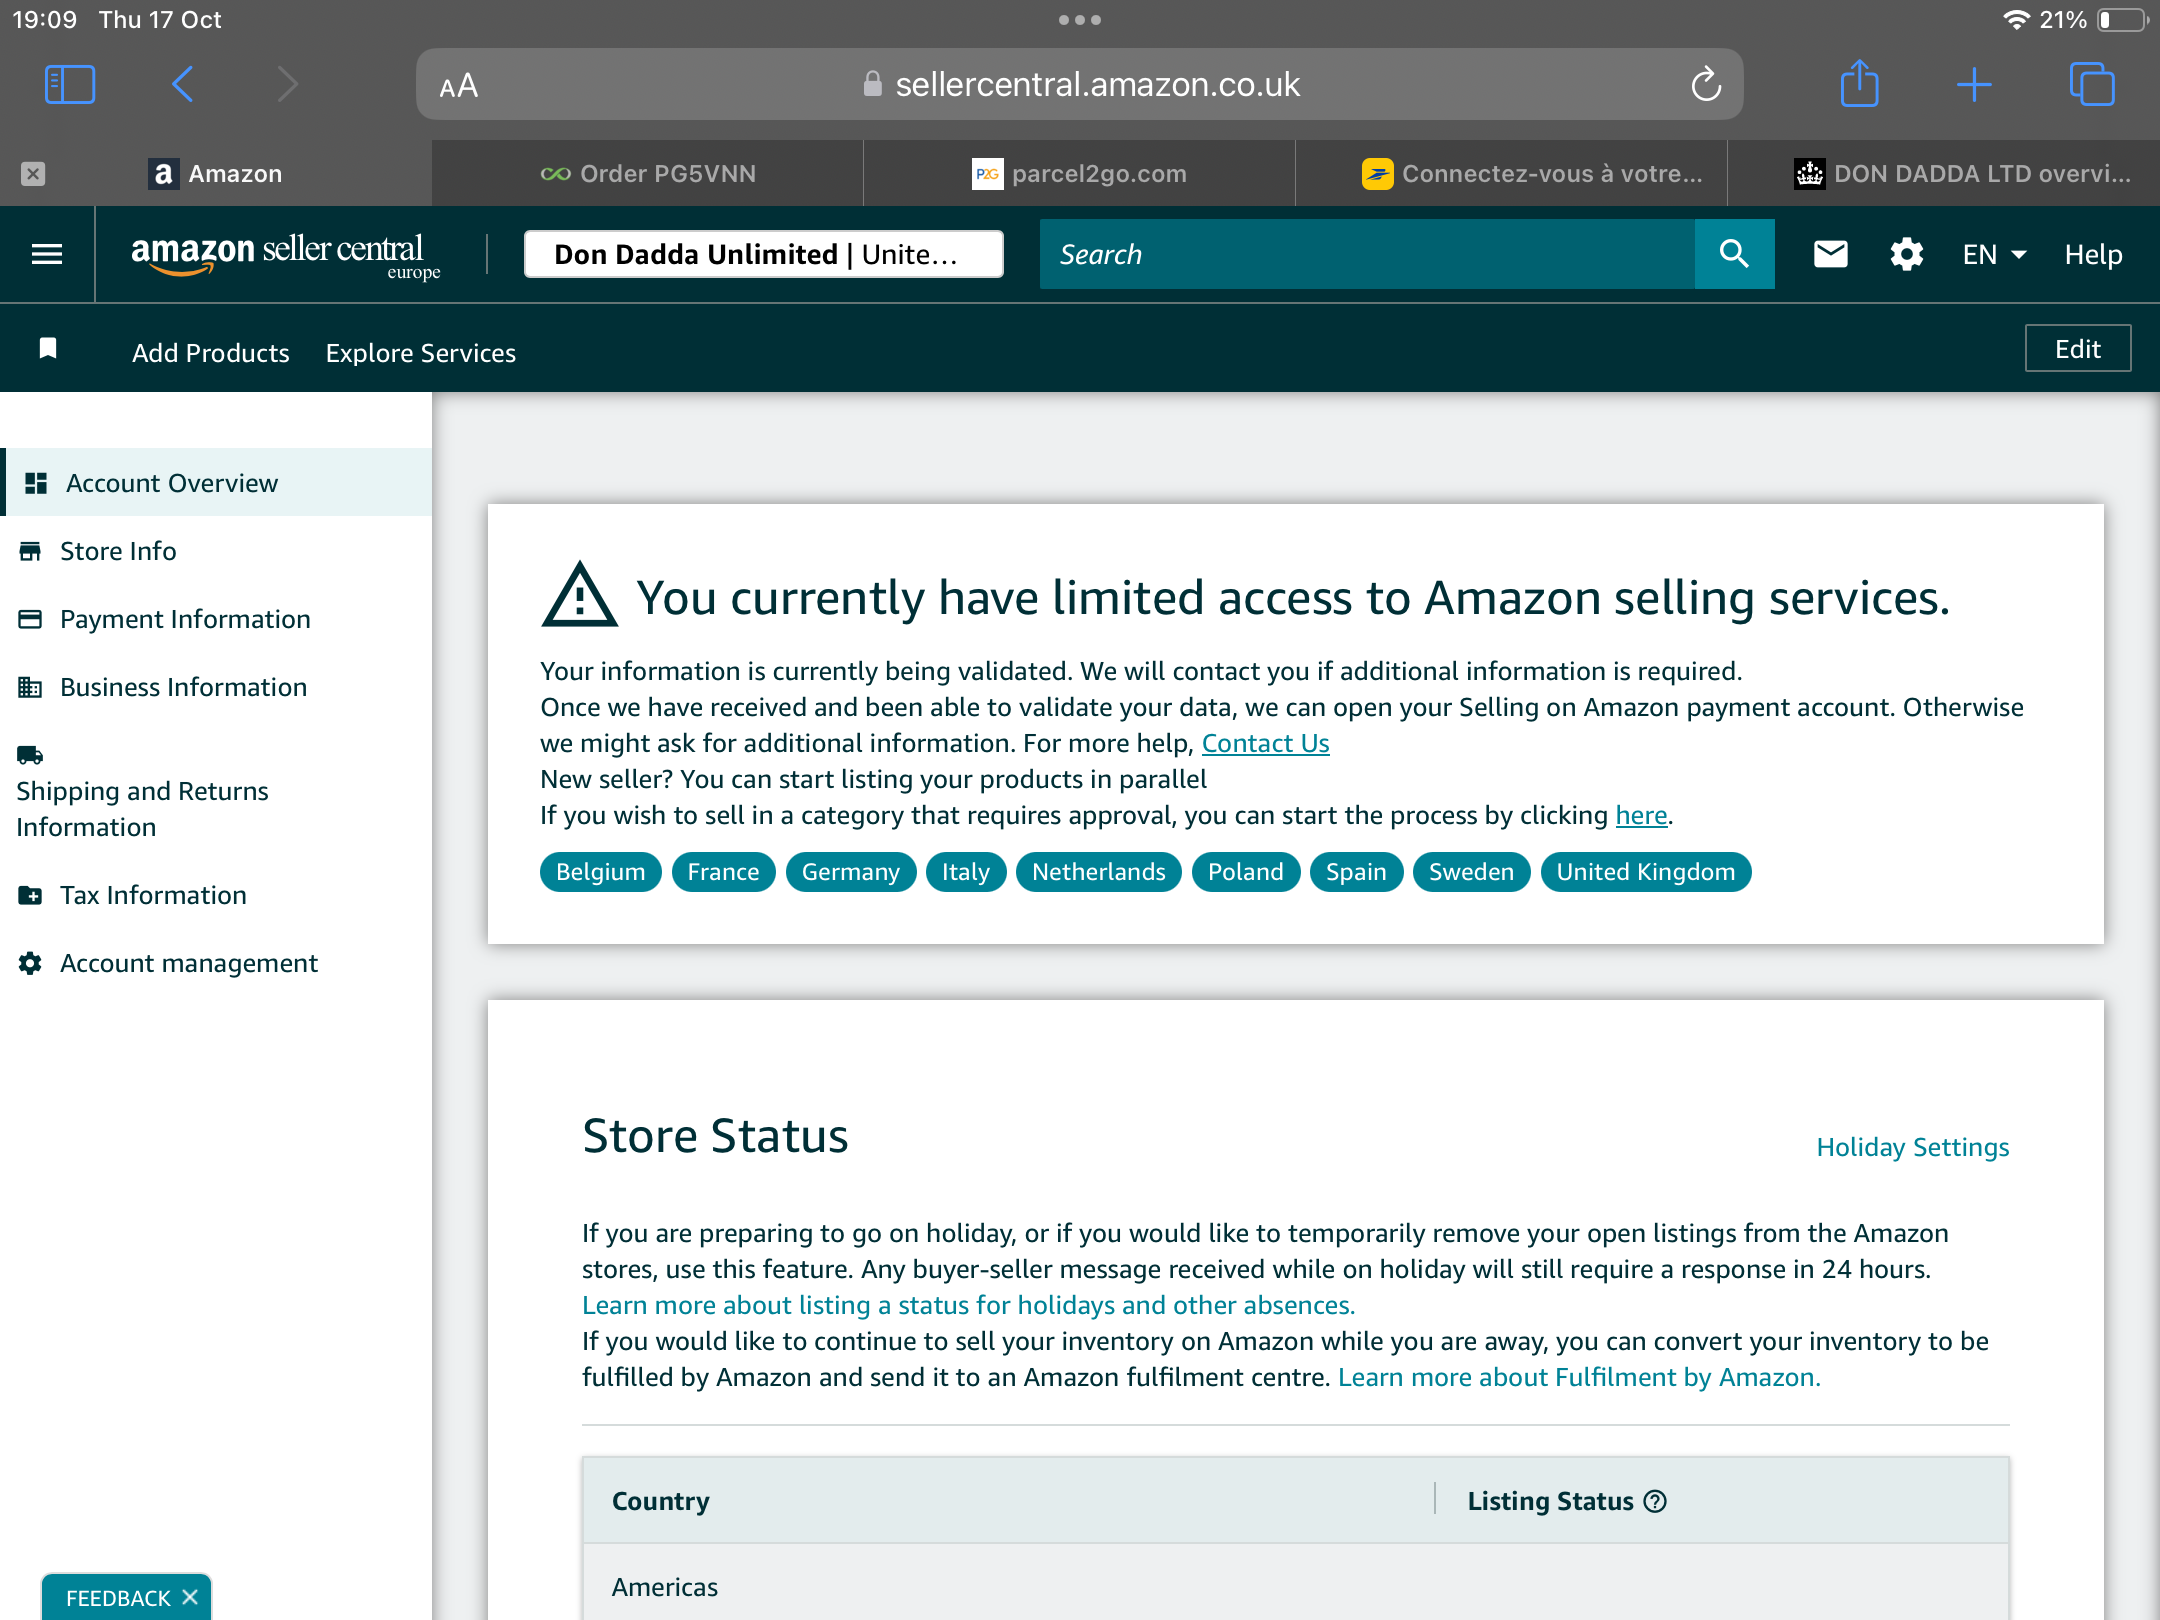Click the Sweden country tag
The image size is (2160, 1620).
(1471, 872)
